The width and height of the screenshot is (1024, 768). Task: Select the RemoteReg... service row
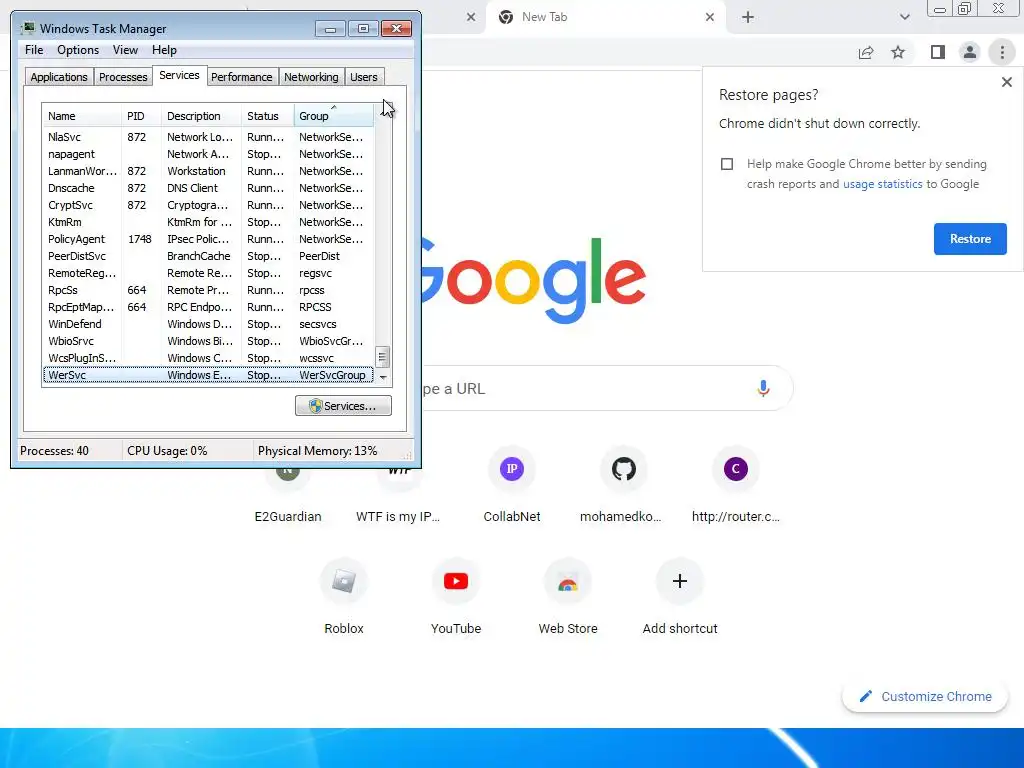tap(208, 273)
